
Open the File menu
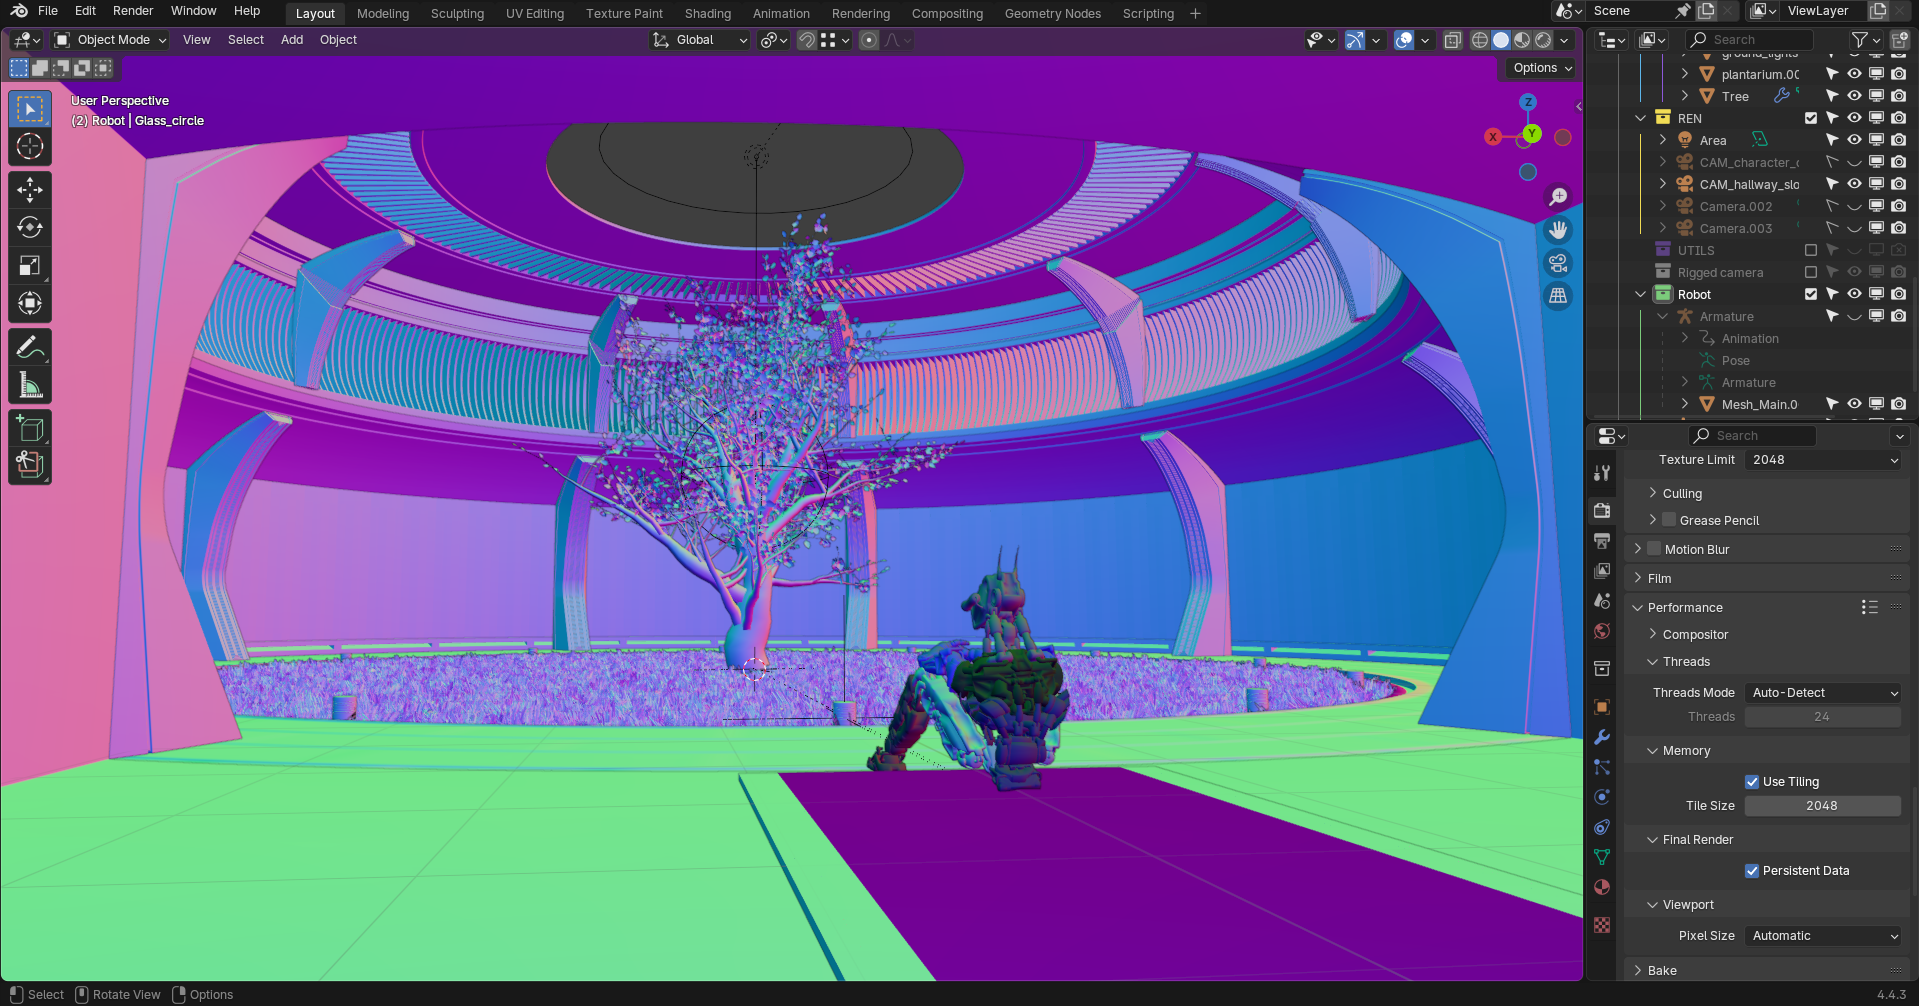pos(48,11)
